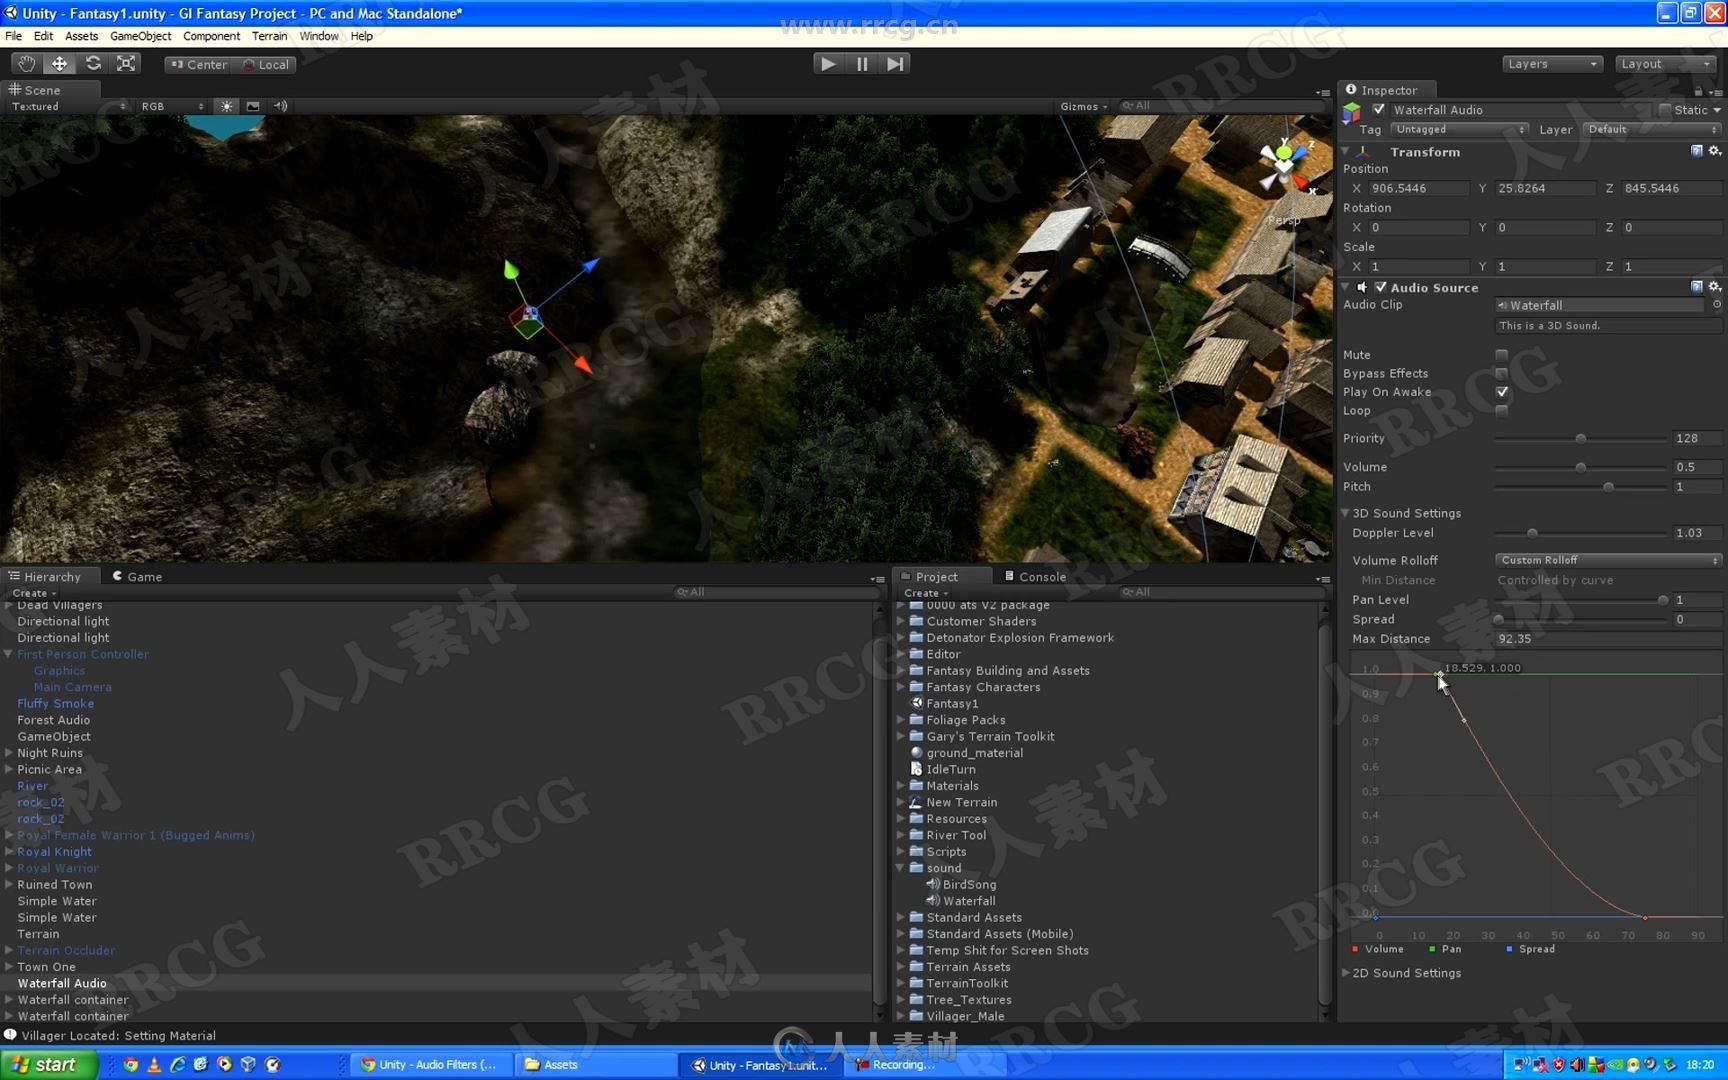This screenshot has width=1728, height=1080.
Task: Click Position X field
Action: click(1418, 188)
